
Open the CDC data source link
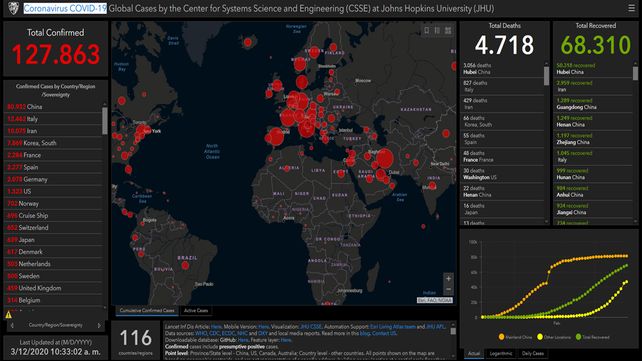click(x=215, y=334)
